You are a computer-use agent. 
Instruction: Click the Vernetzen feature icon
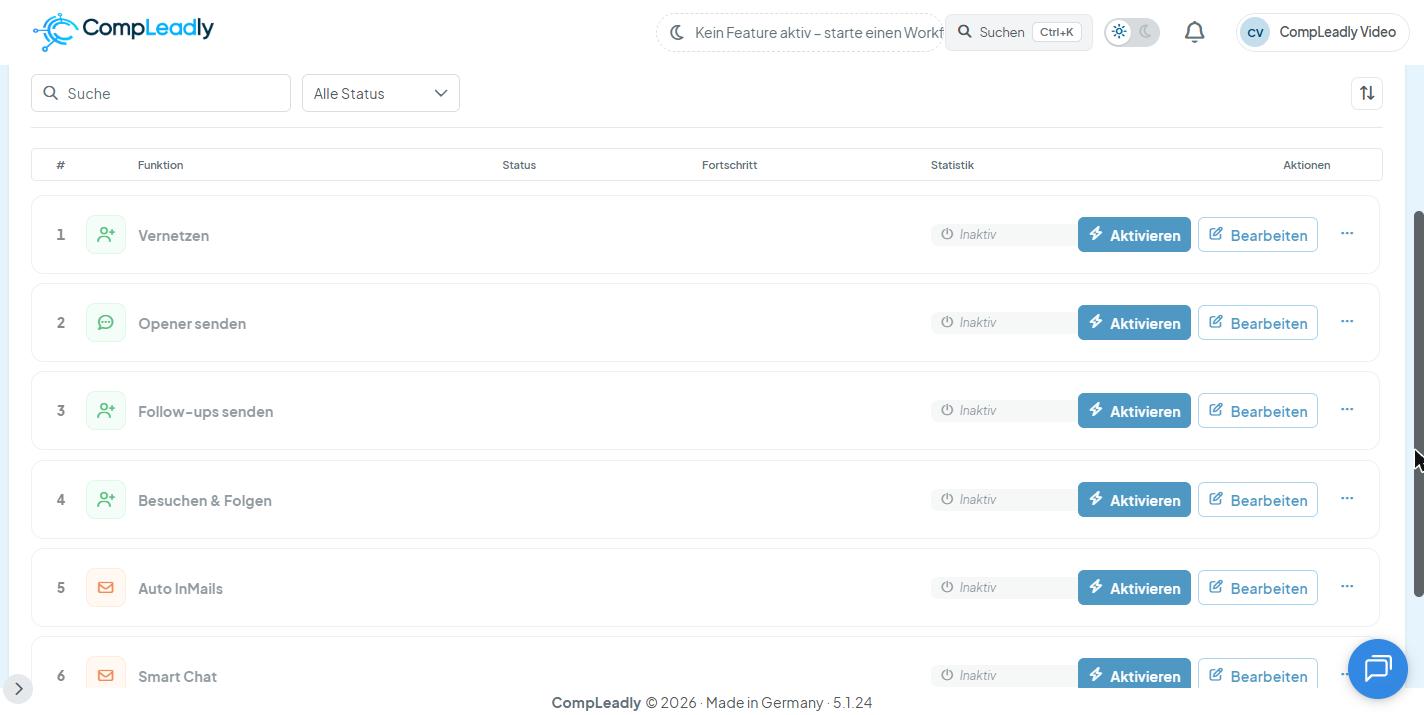point(106,235)
